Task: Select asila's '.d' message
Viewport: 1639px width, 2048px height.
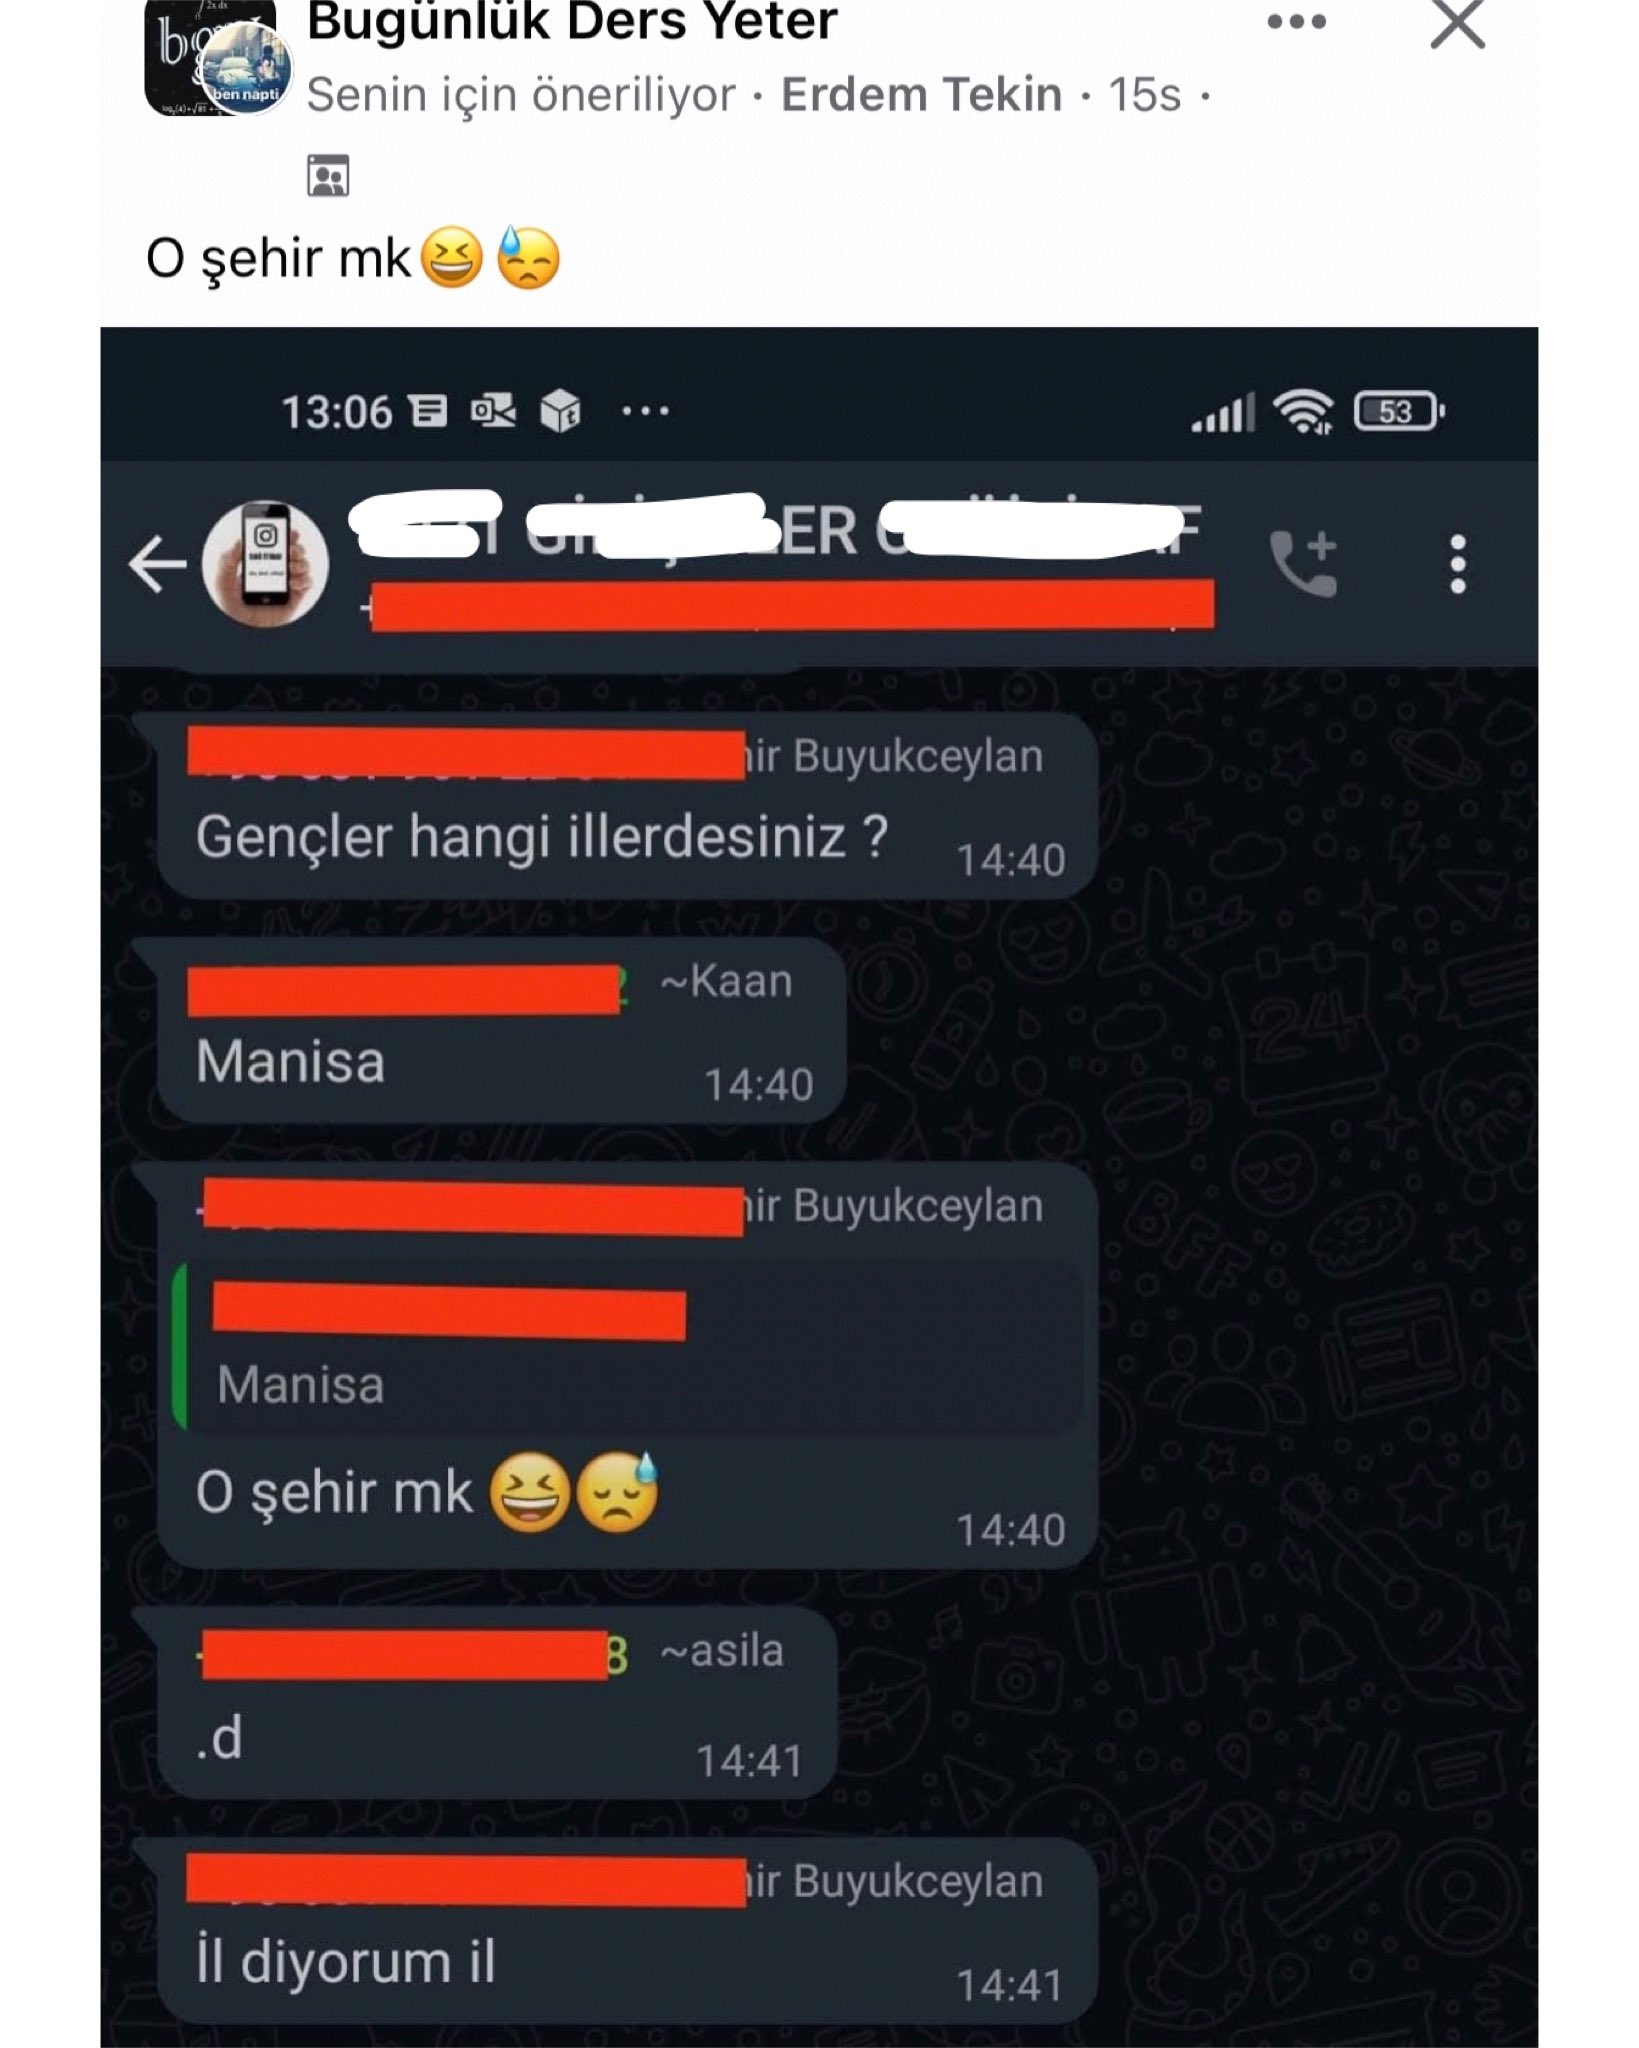Action: coord(496,1701)
